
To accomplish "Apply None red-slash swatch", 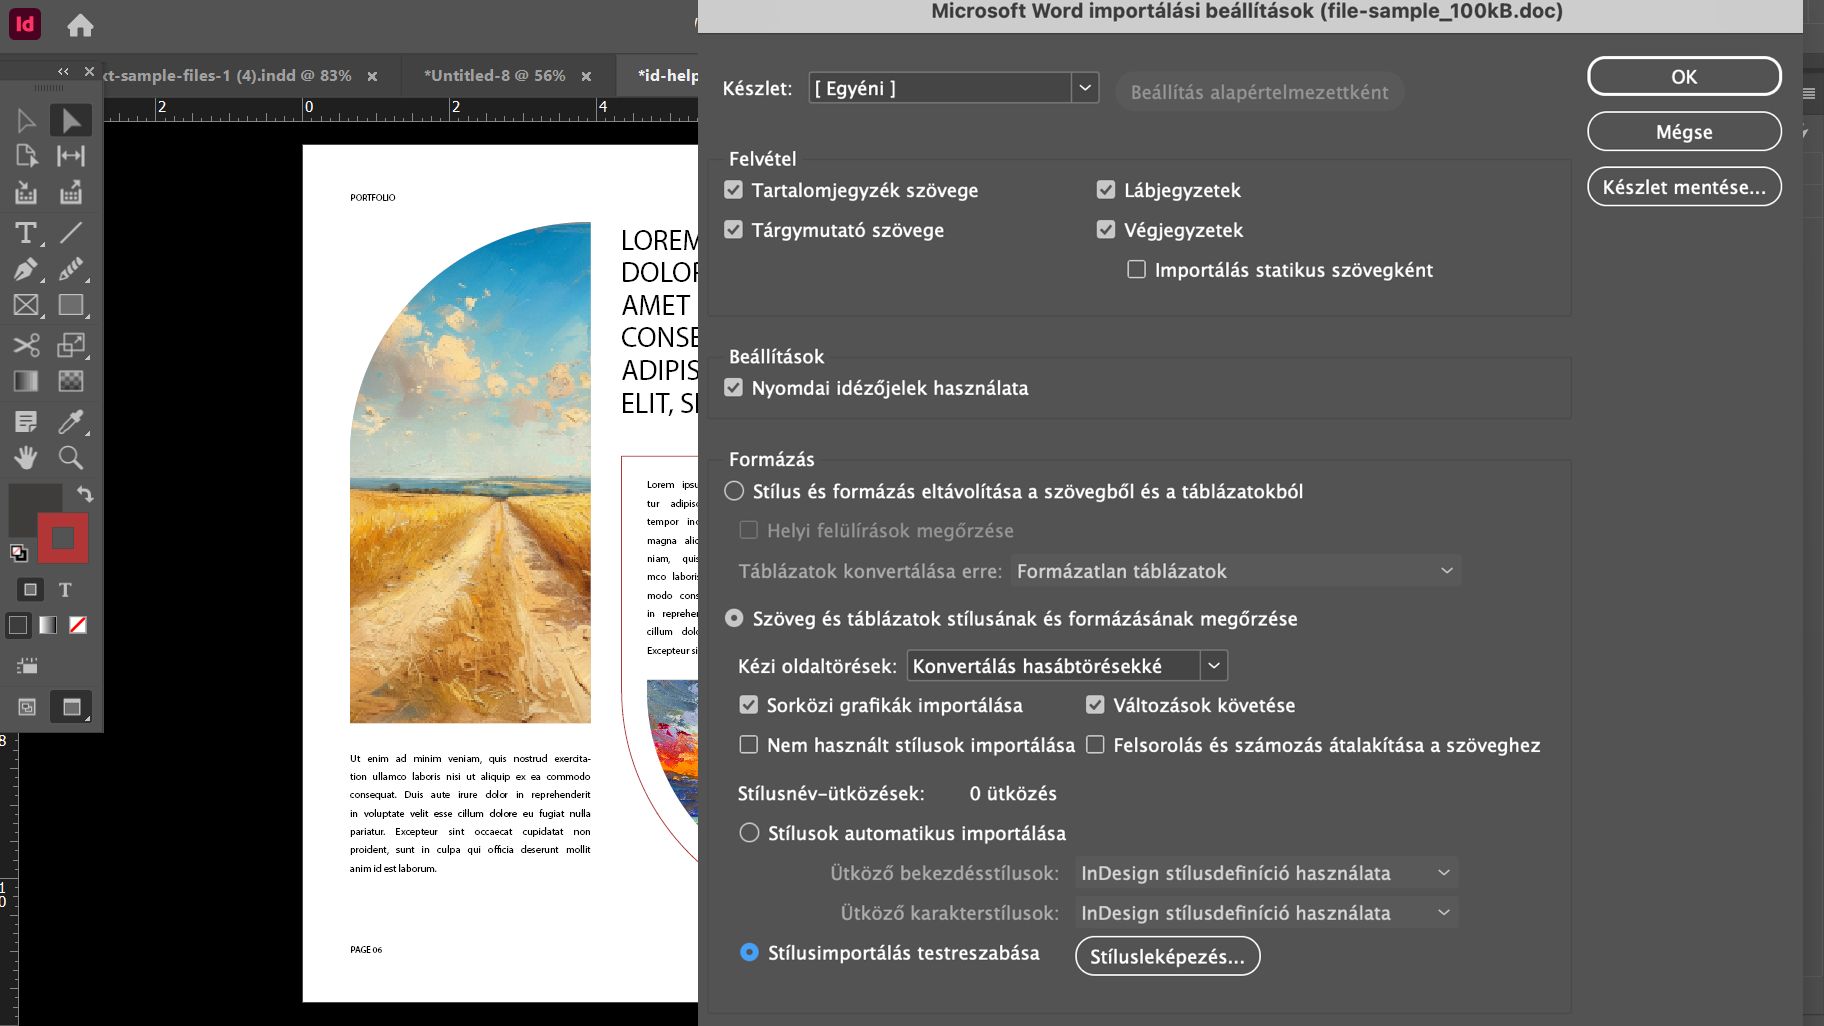I will pos(78,625).
